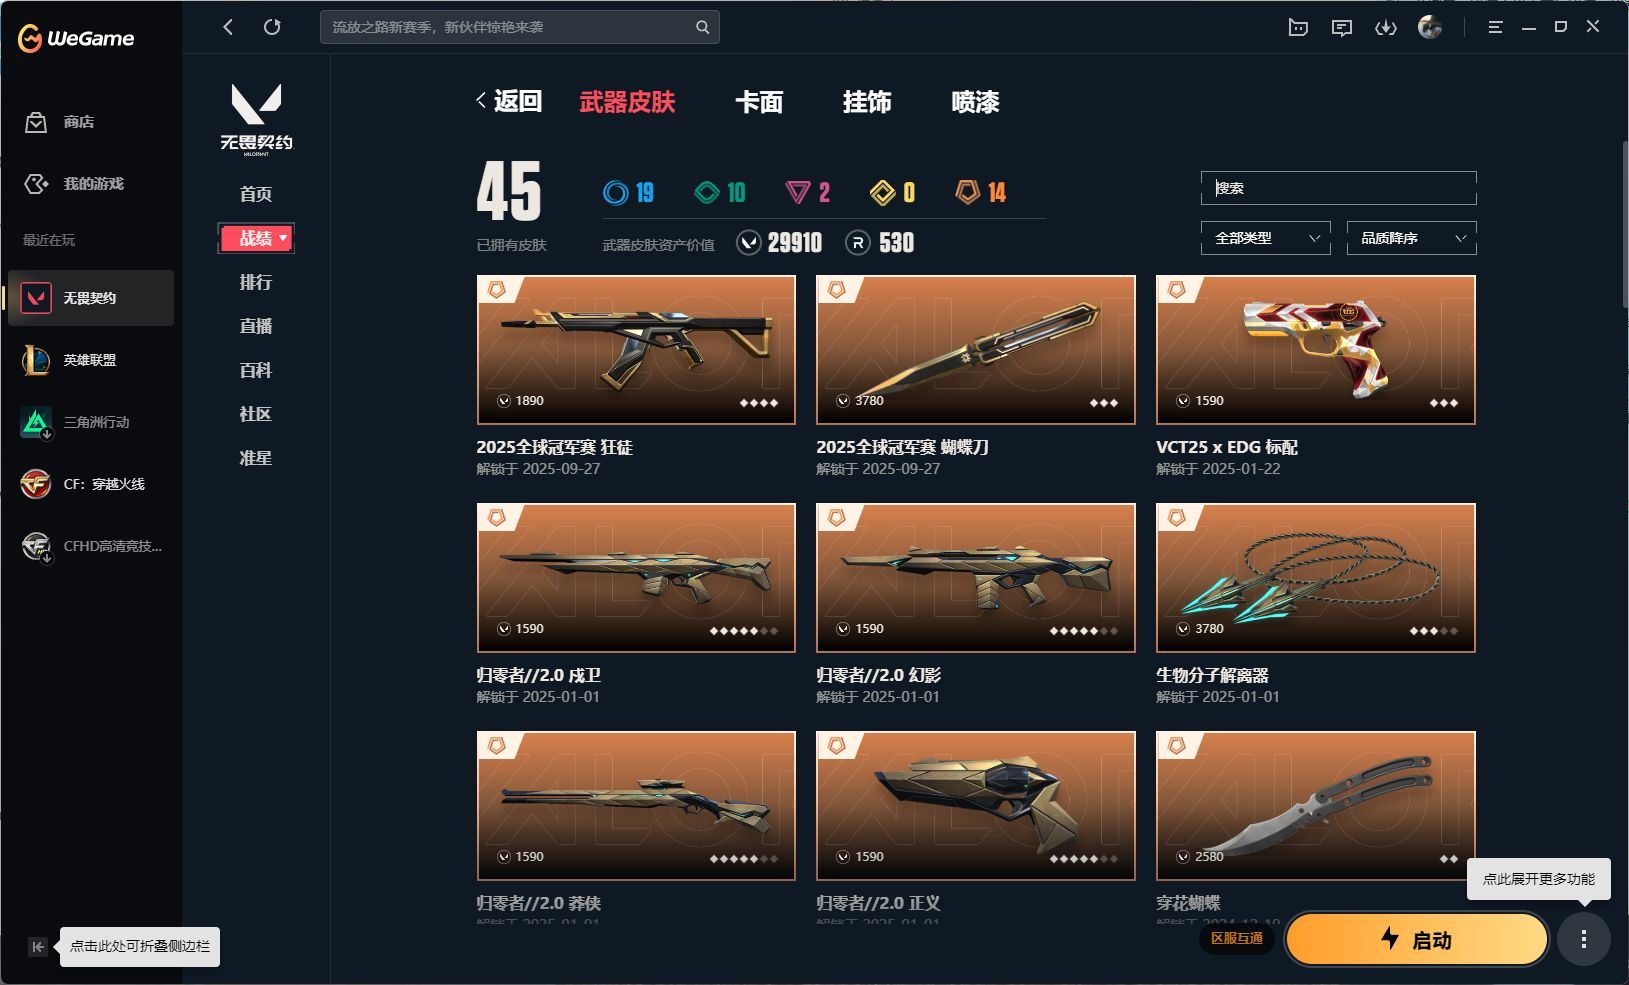Open 英雄联盟 from the recent games list
The width and height of the screenshot is (1629, 985).
91,360
